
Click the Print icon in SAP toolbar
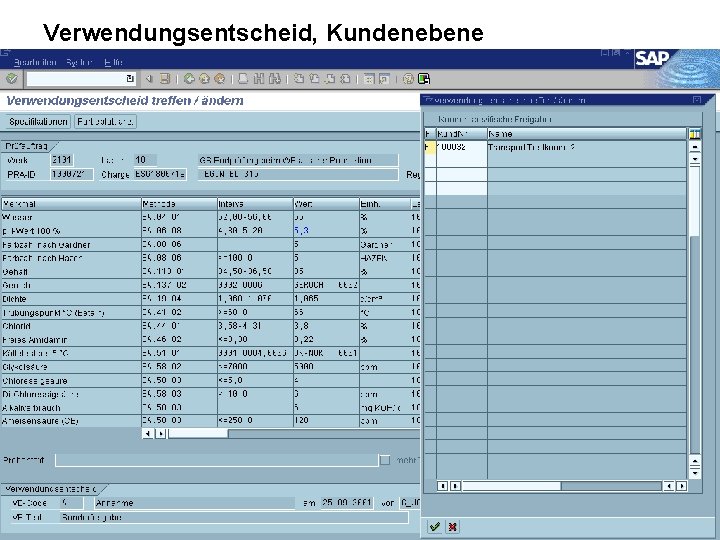click(243, 79)
